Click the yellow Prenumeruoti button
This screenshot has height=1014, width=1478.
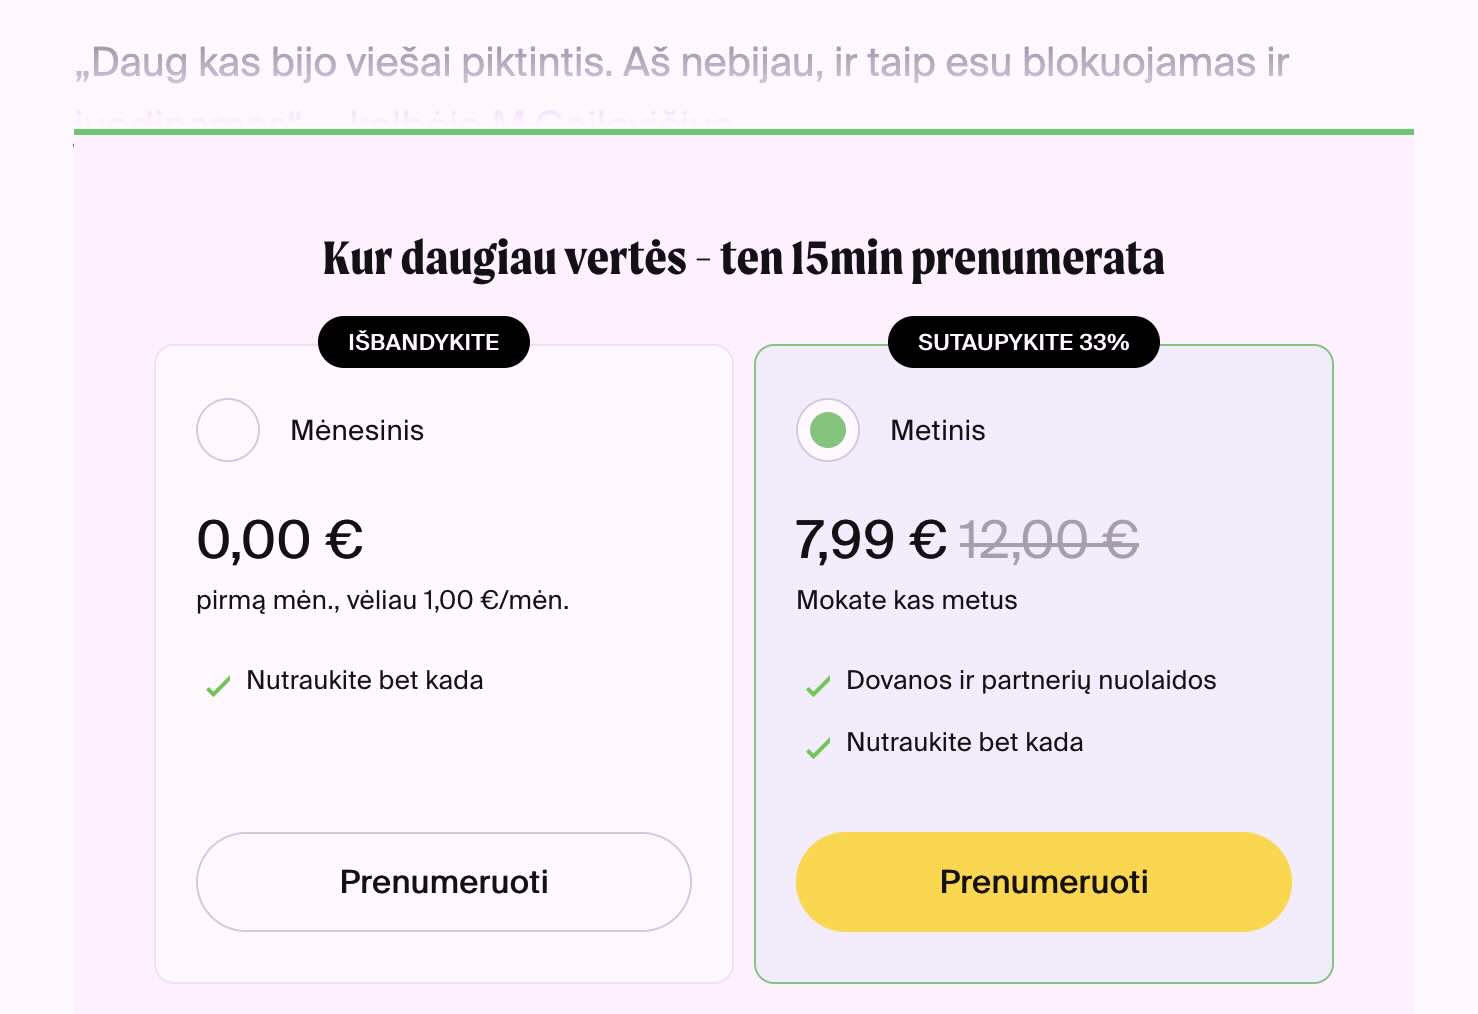1044,882
